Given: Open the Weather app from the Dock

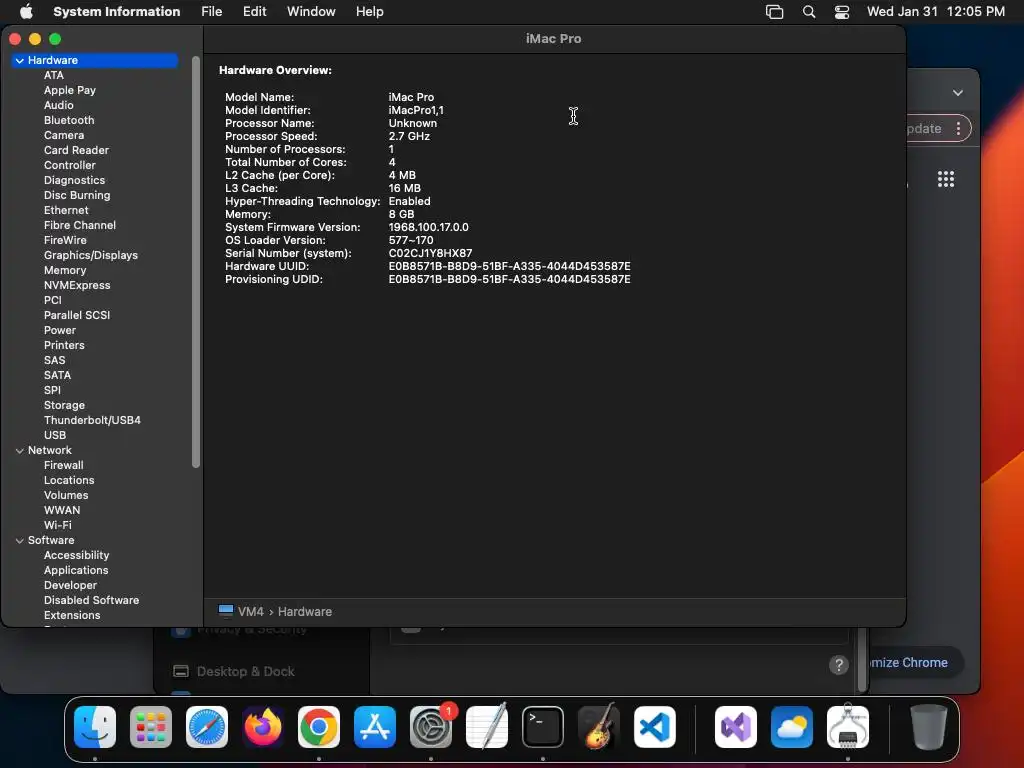Looking at the screenshot, I should pos(792,727).
